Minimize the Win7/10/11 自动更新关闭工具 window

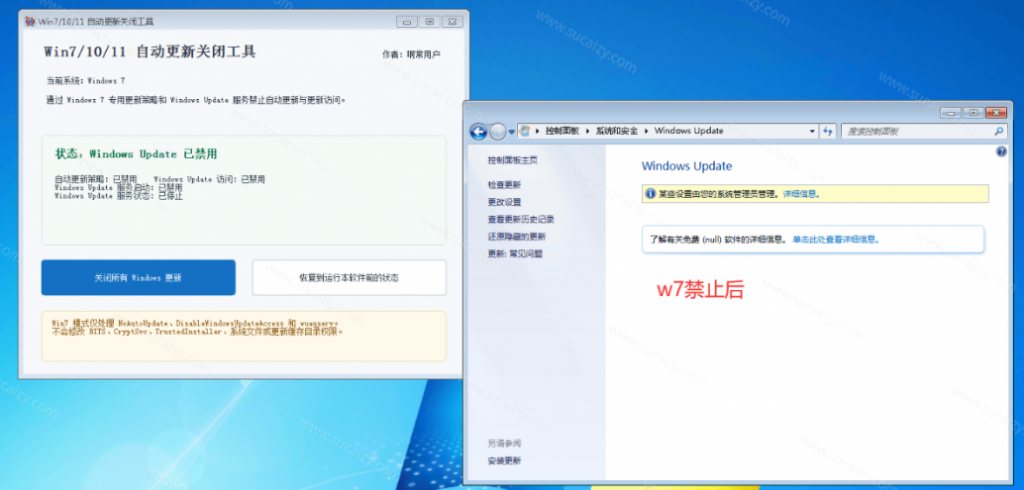pyautogui.click(x=406, y=22)
